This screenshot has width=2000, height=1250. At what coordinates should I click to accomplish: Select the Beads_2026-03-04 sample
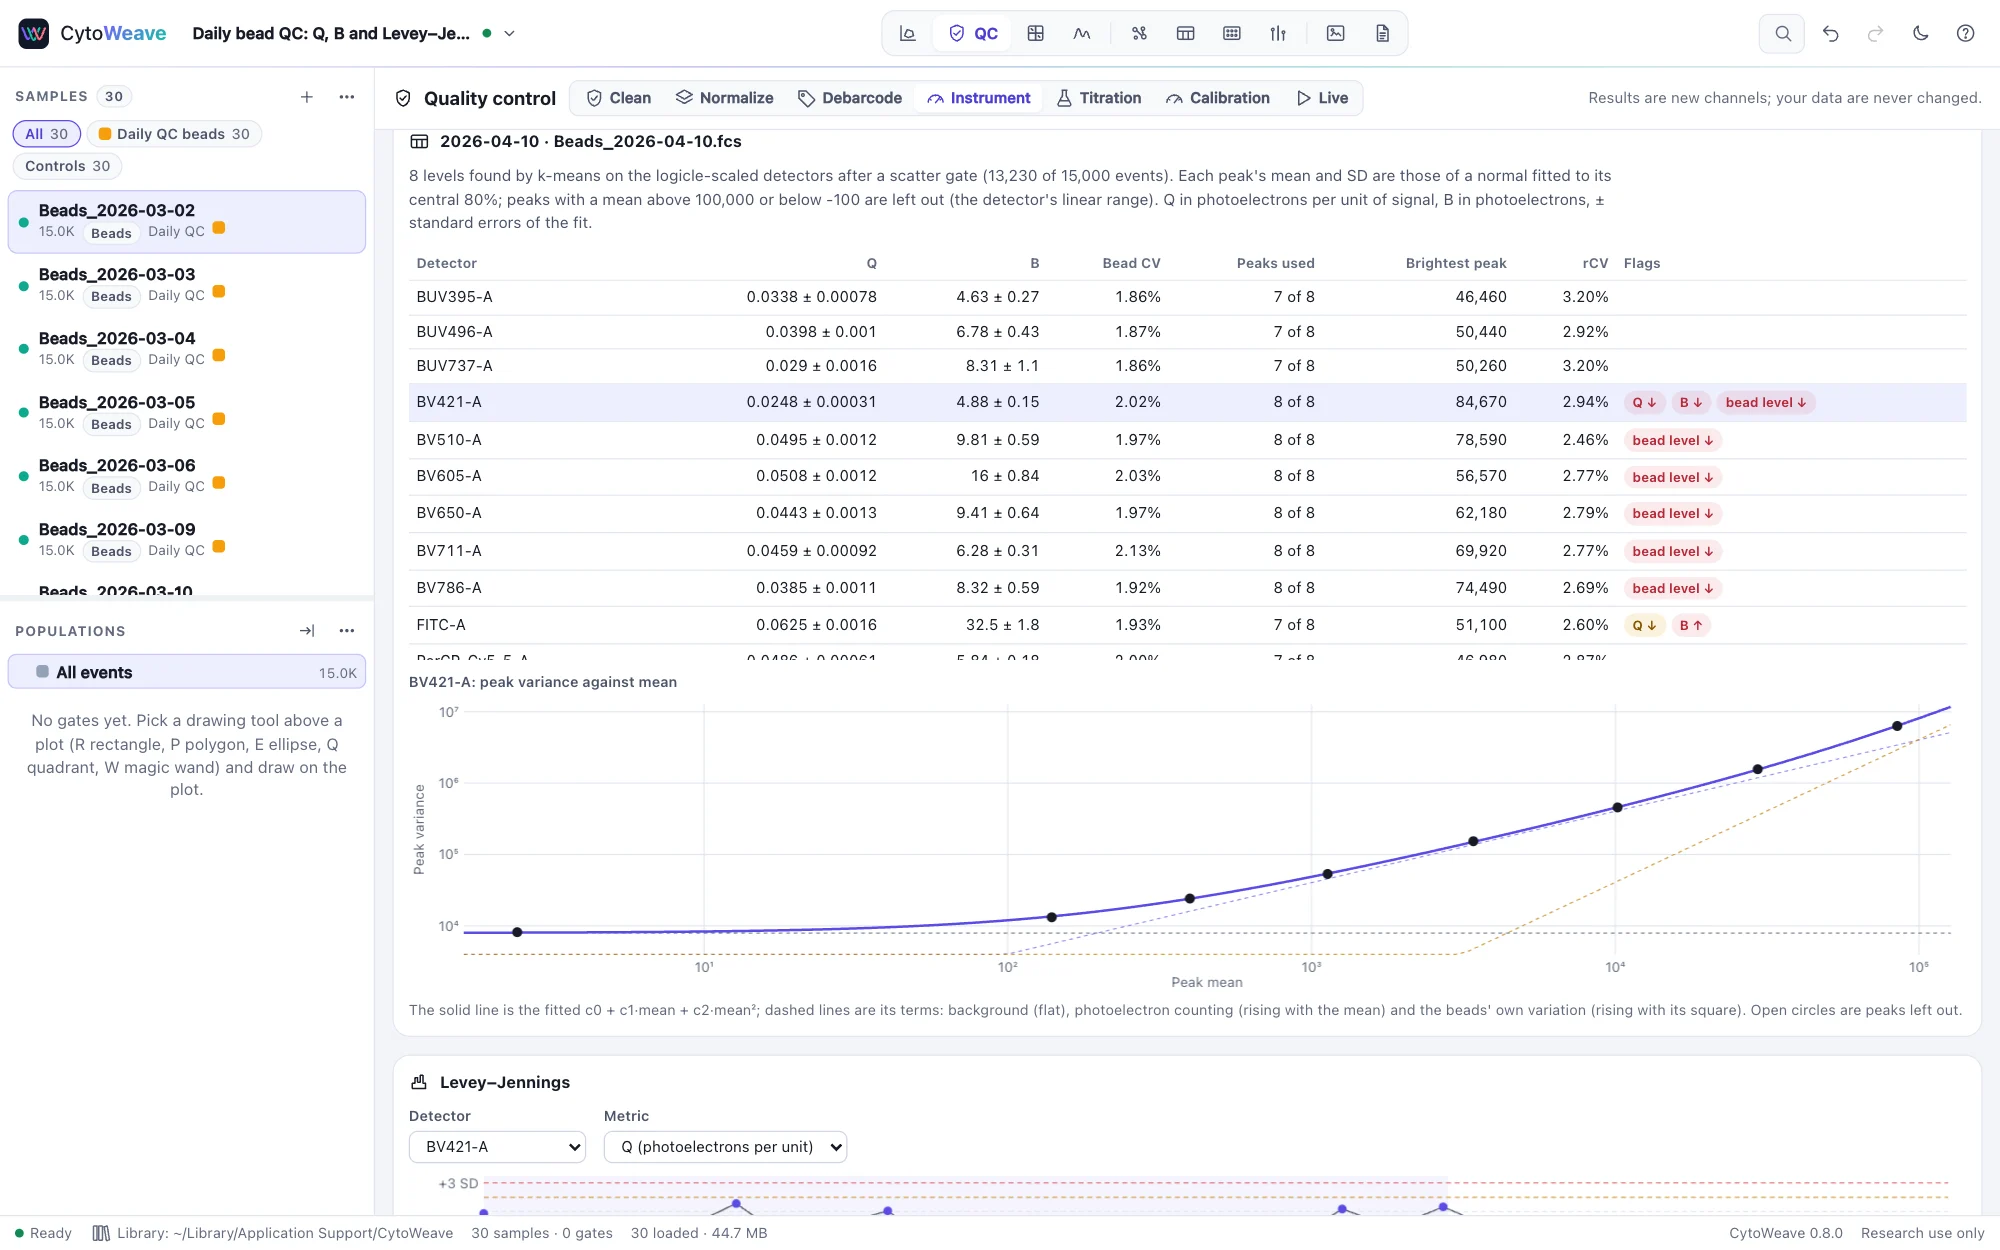pos(187,349)
